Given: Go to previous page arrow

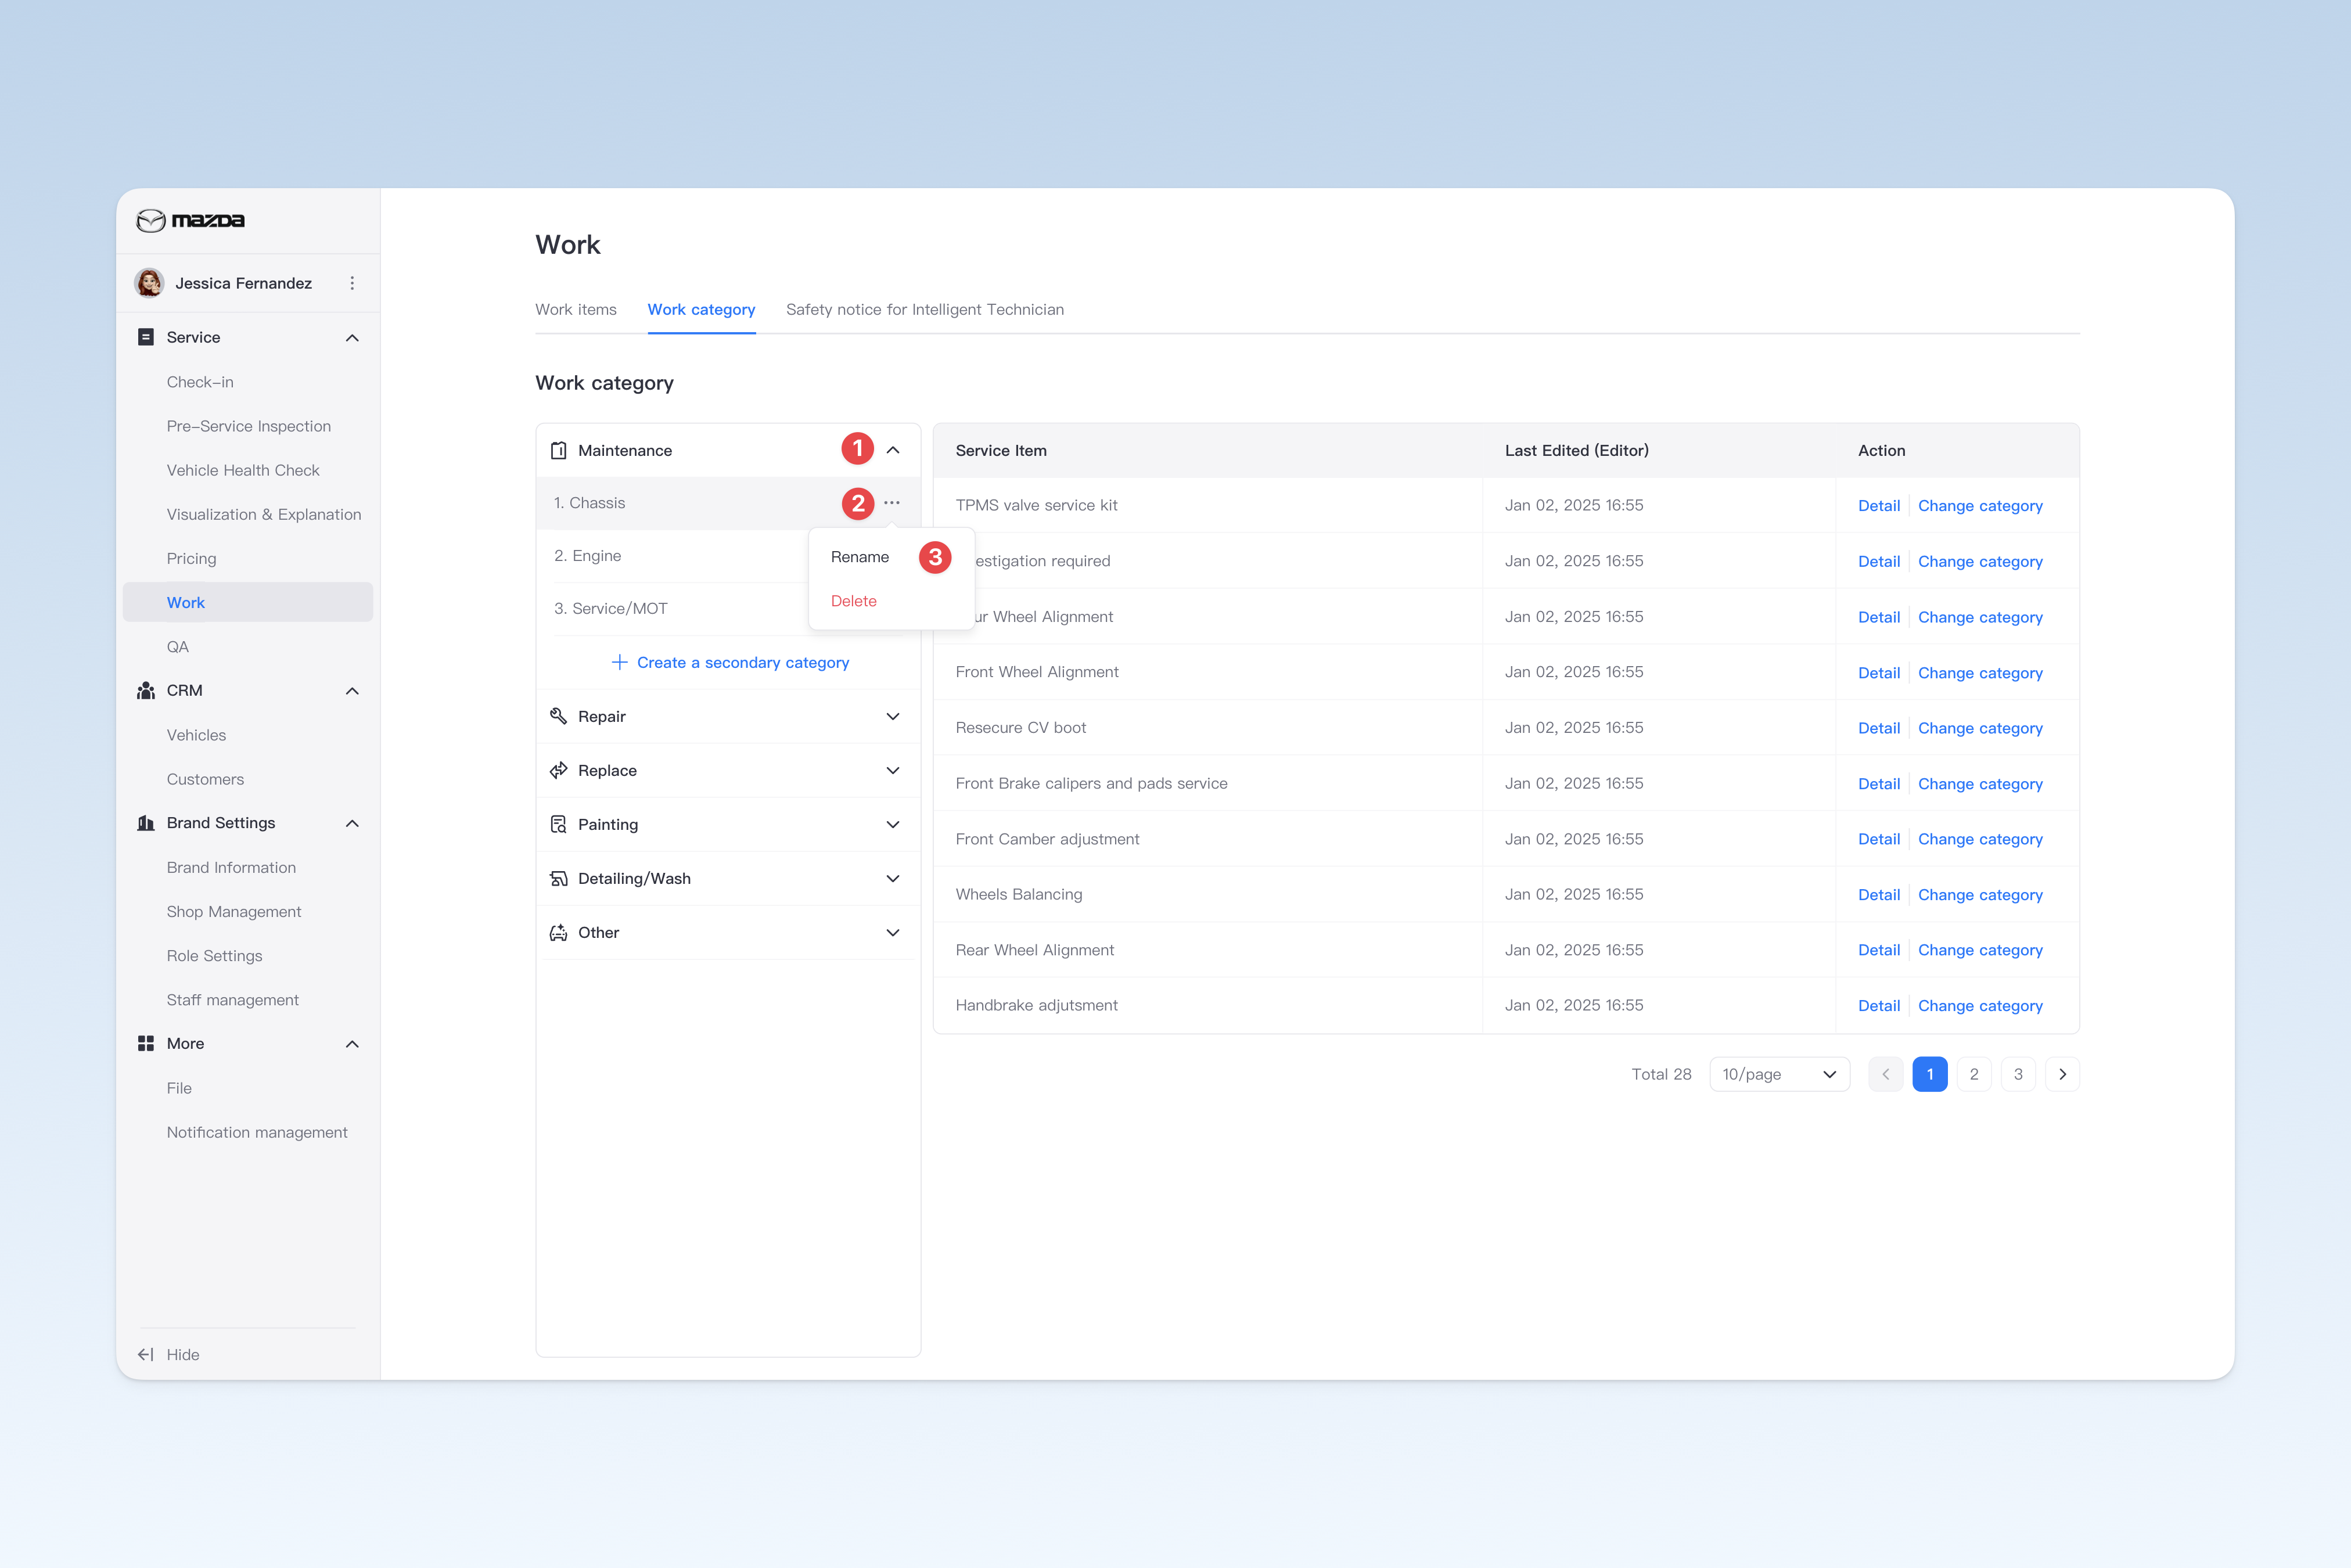Looking at the screenshot, I should (1886, 1074).
